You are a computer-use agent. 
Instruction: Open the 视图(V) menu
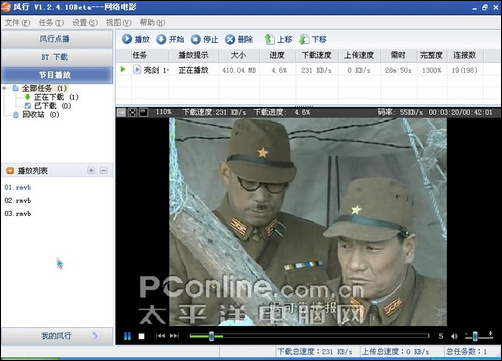coord(119,22)
